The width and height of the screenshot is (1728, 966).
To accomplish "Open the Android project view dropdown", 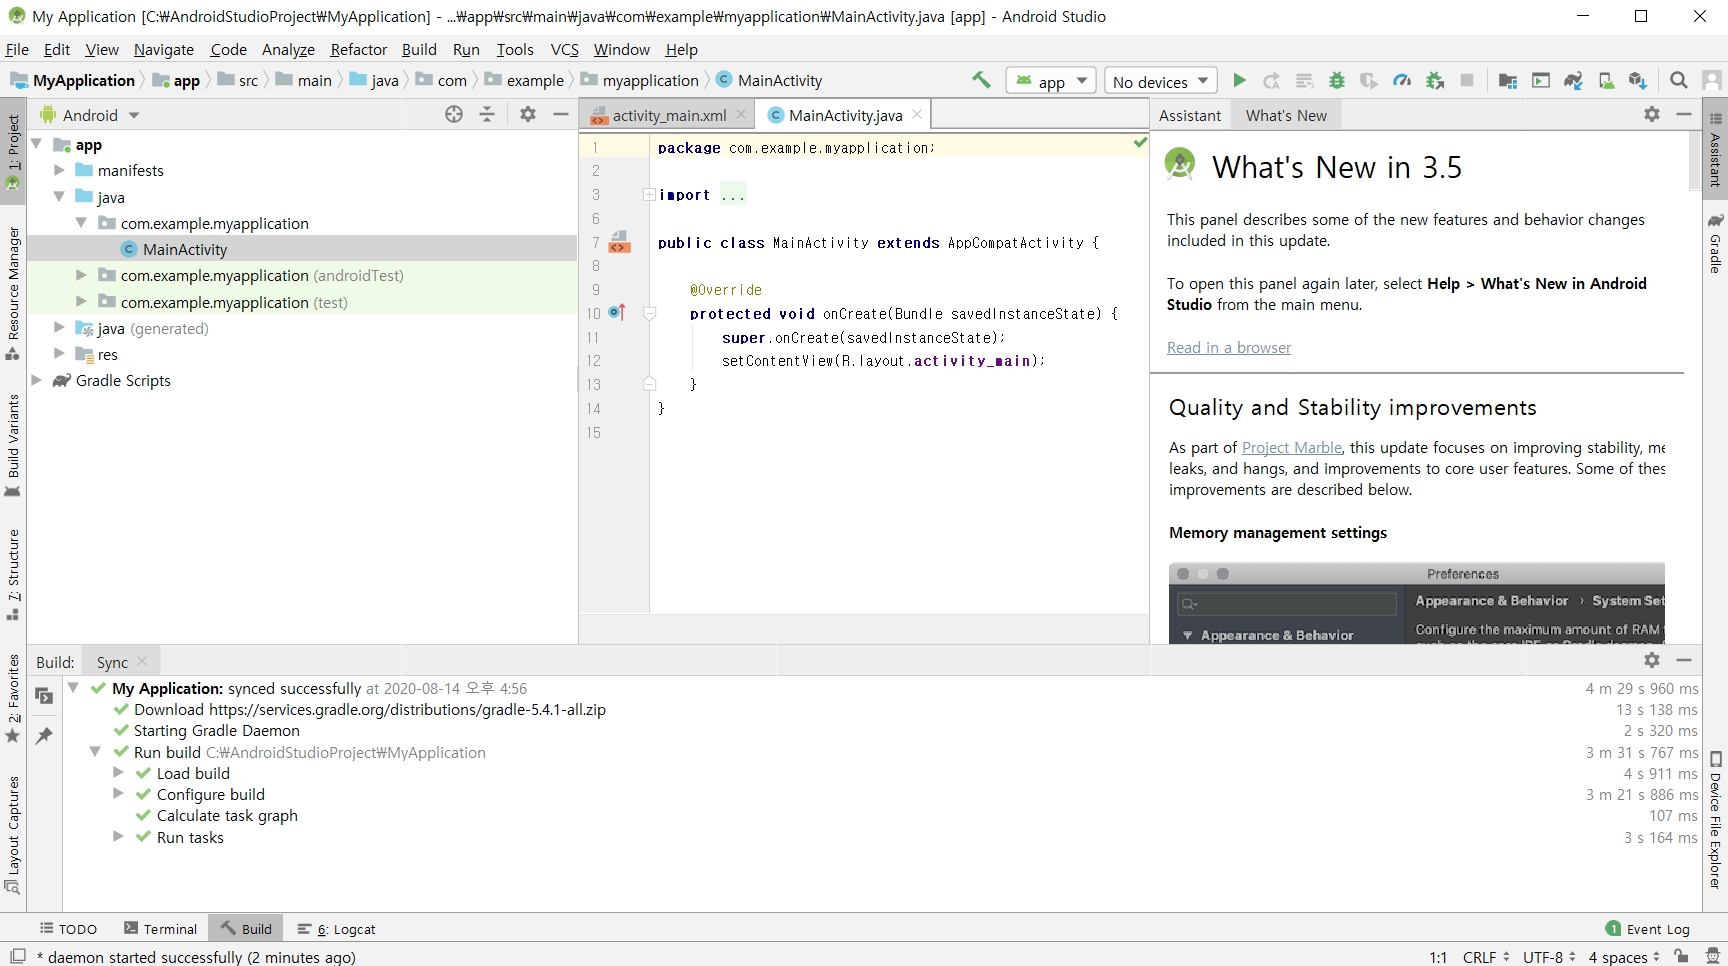I will click(x=90, y=115).
